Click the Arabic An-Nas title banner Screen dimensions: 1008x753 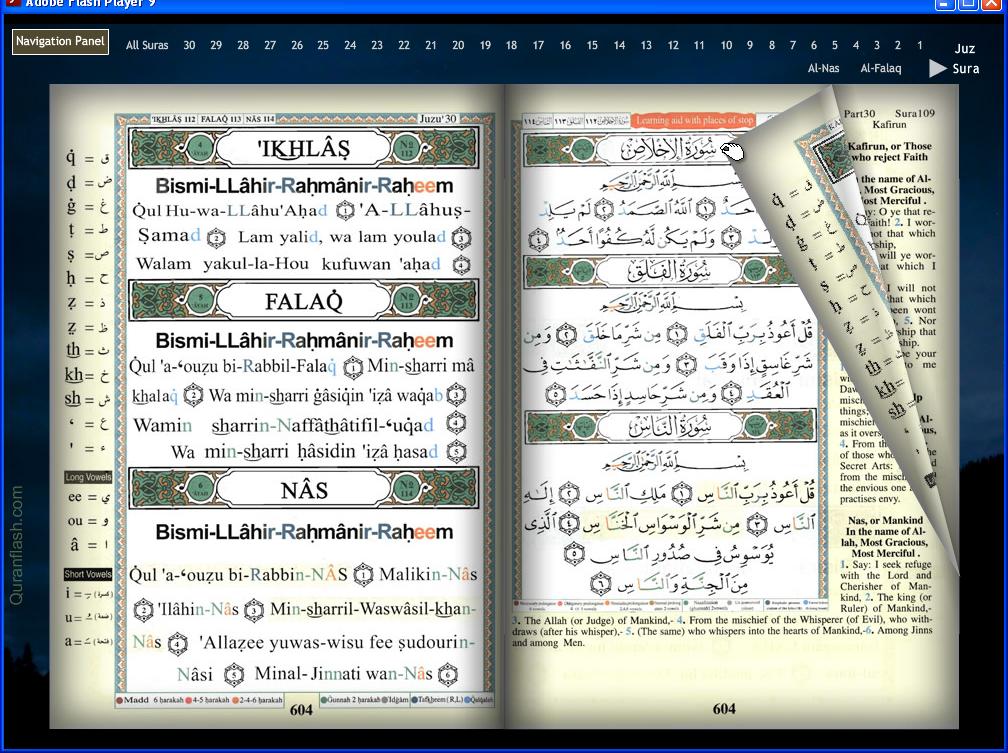point(670,426)
